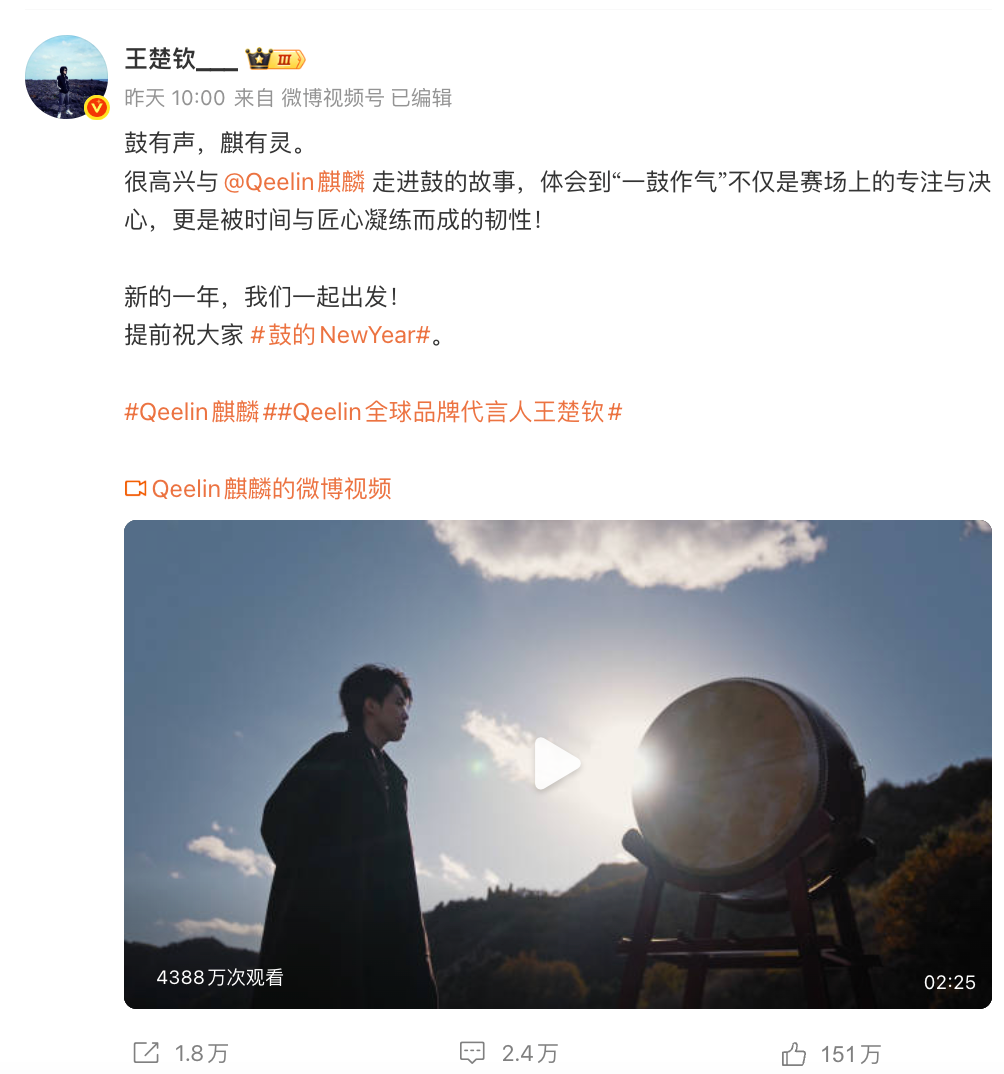Like the post with thumbs-up icon
Viewport: 1004px width, 1074px height.
pyautogui.click(x=794, y=1053)
